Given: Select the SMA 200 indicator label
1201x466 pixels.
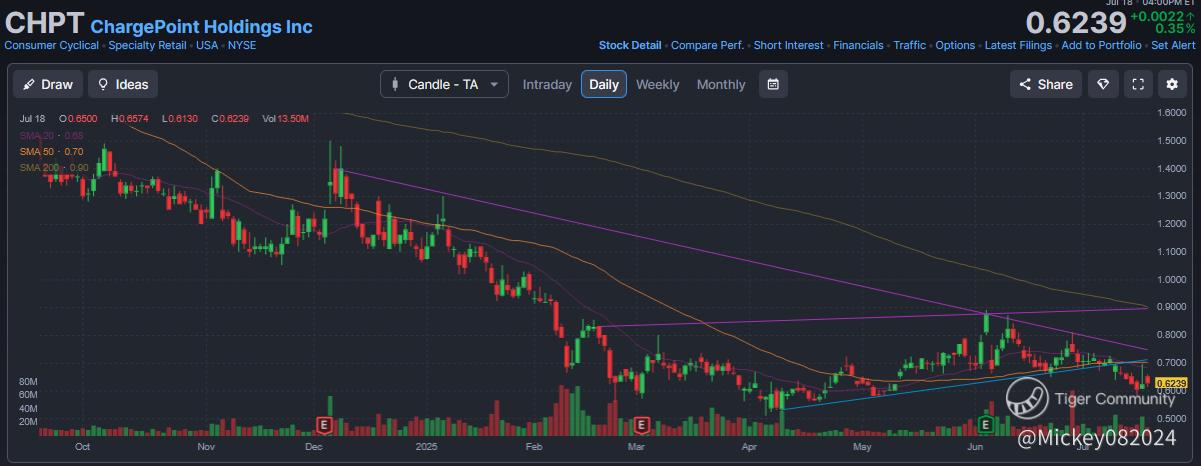Looking at the screenshot, I should click(54, 168).
